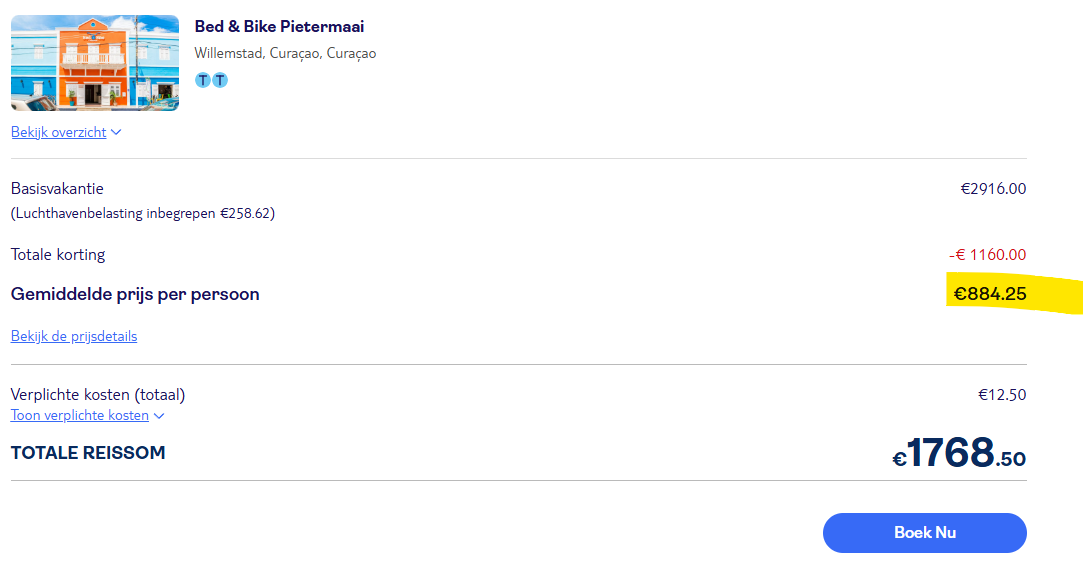Click the large total price €1768.50

(959, 453)
